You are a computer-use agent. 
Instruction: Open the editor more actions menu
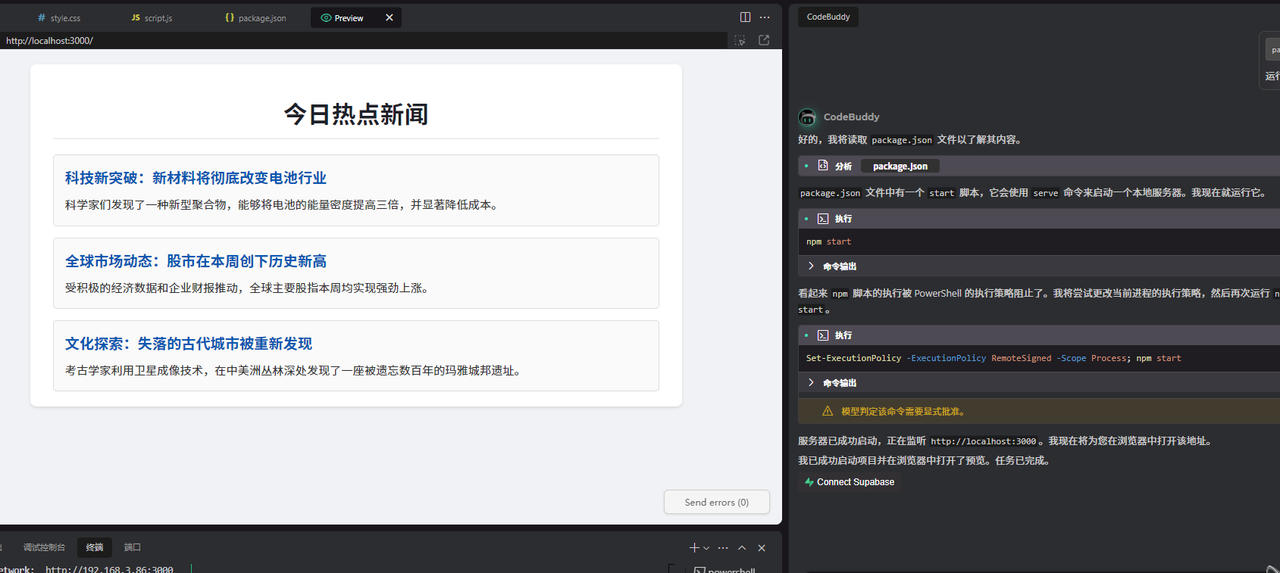[765, 17]
